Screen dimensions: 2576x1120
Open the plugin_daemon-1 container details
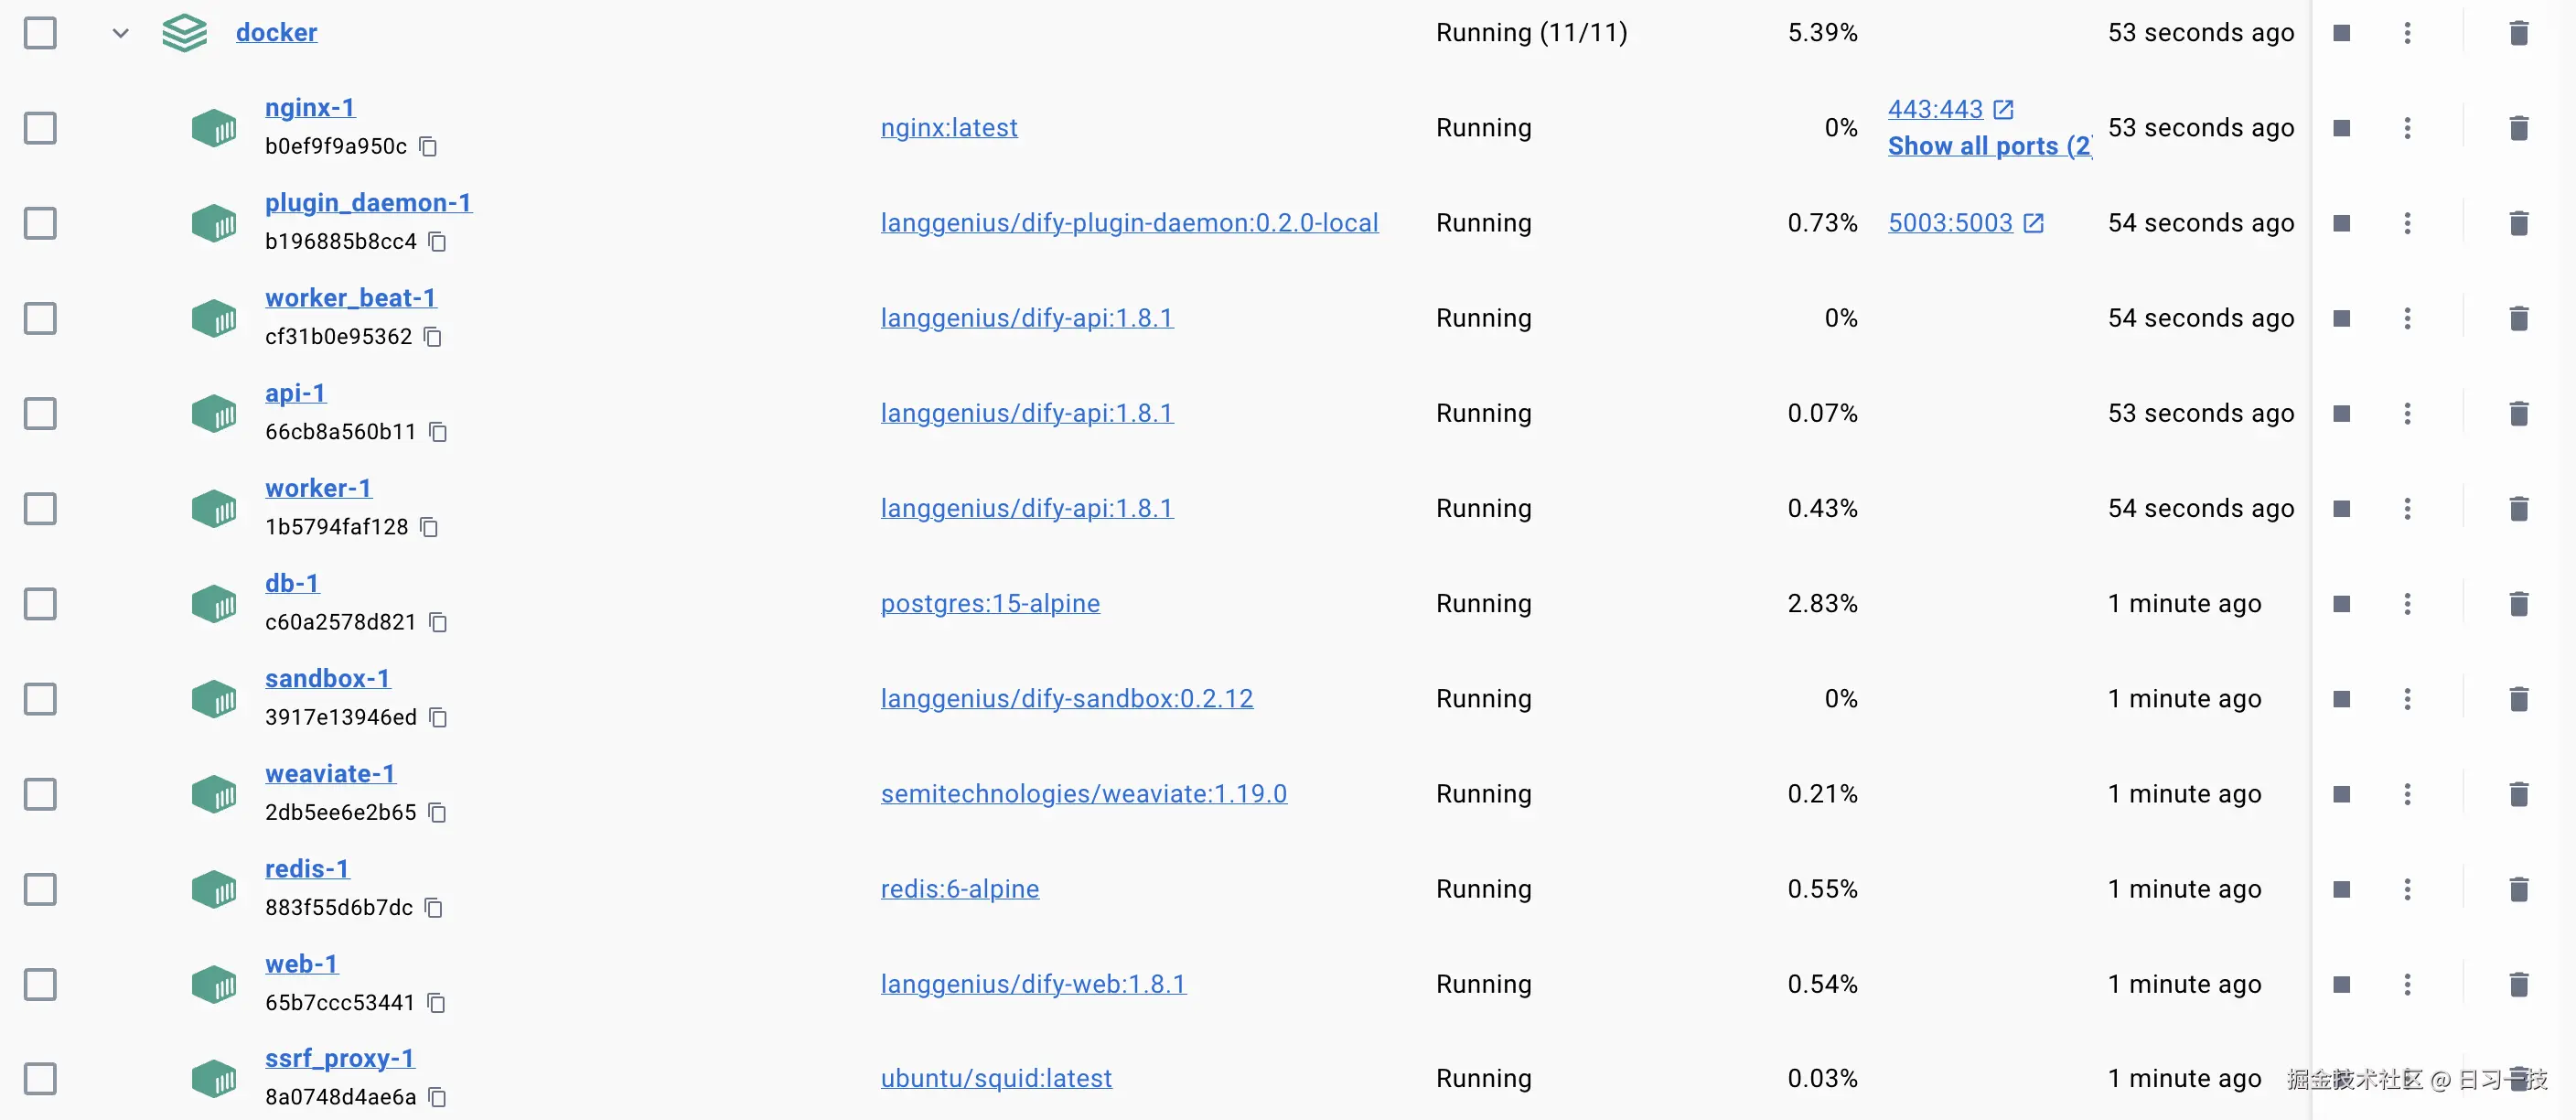[368, 203]
